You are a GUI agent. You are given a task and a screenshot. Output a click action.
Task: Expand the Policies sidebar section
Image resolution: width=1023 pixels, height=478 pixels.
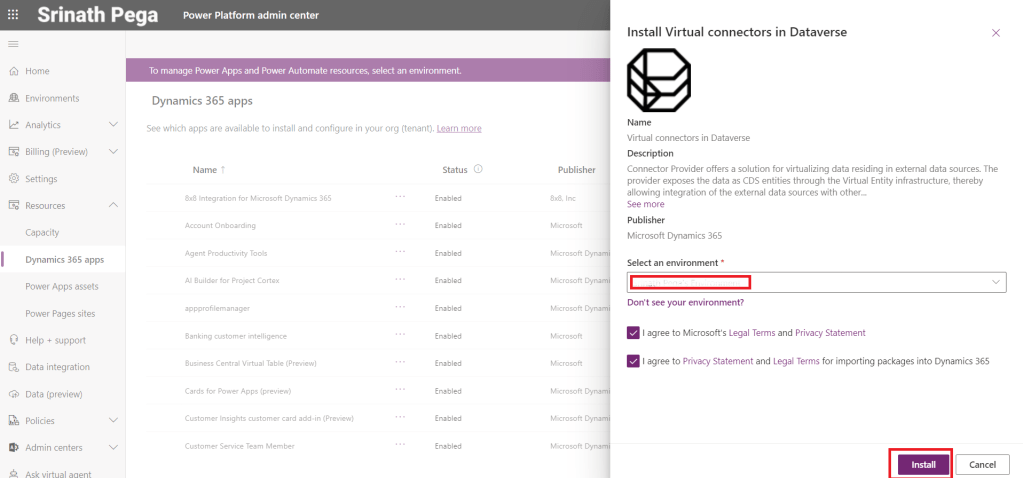[113, 421]
